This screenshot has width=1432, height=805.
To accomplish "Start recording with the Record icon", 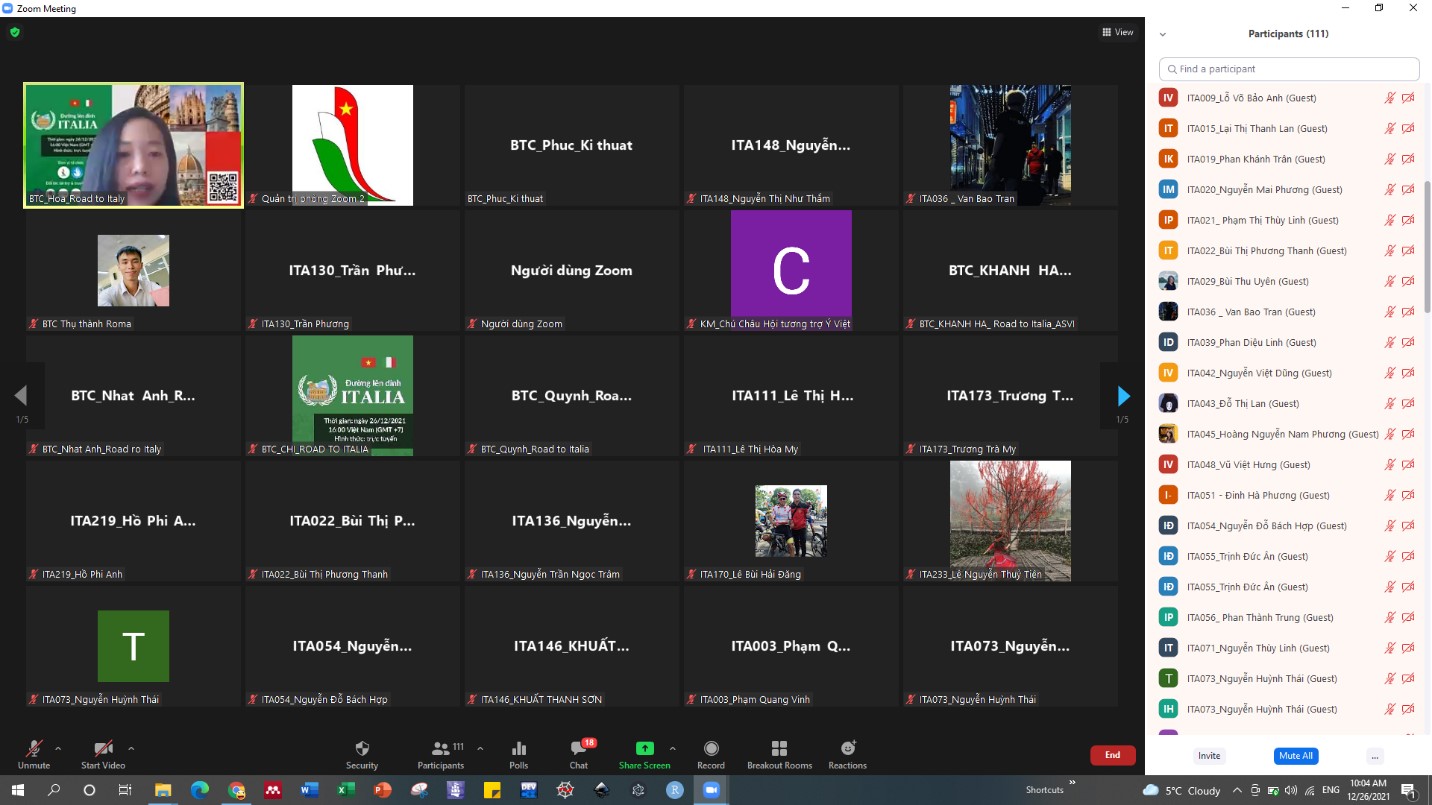I will point(711,749).
